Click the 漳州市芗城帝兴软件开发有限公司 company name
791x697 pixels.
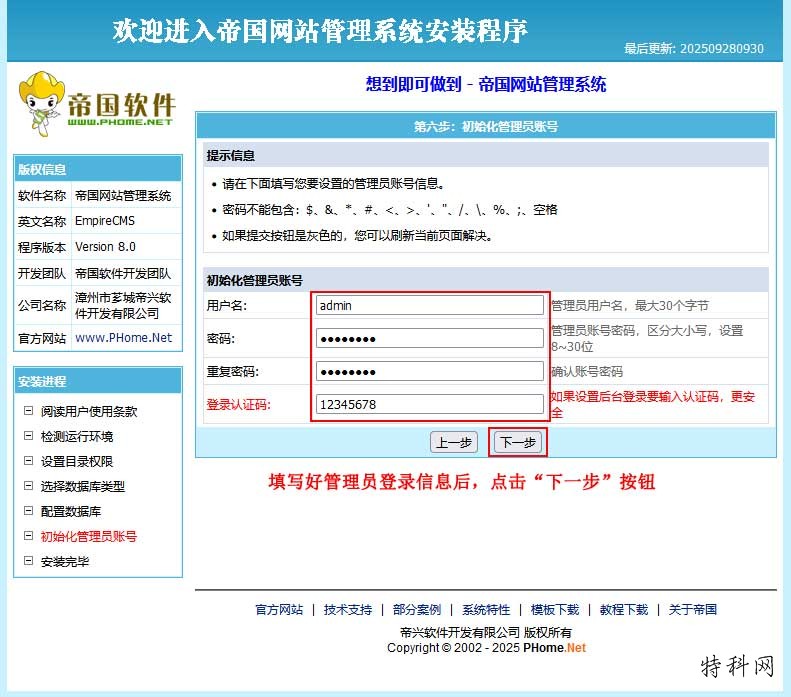pyautogui.click(x=123, y=305)
